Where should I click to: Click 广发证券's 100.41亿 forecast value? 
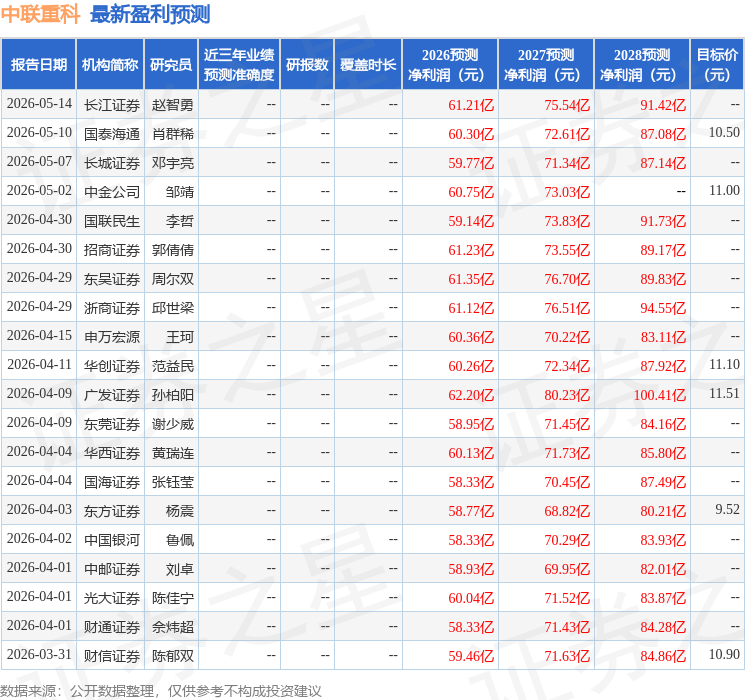click(660, 395)
